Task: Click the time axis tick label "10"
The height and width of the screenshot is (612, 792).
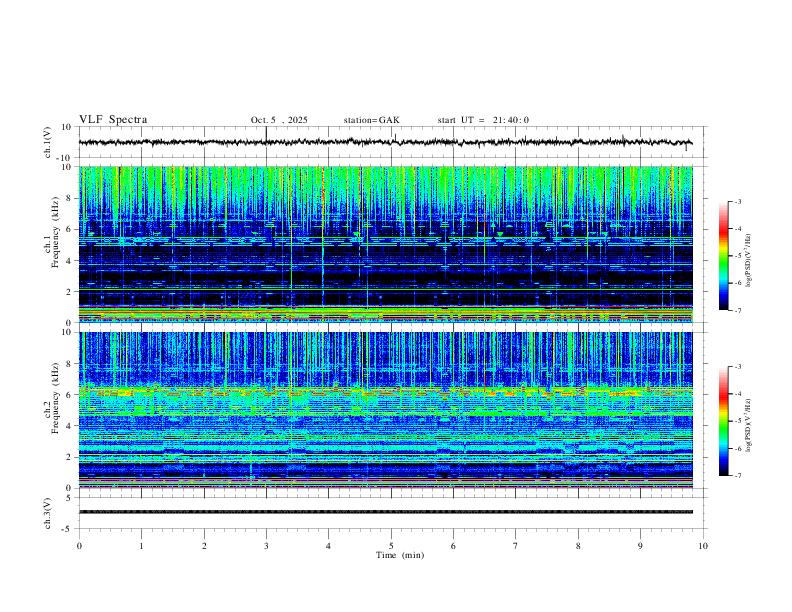Action: pyautogui.click(x=703, y=546)
